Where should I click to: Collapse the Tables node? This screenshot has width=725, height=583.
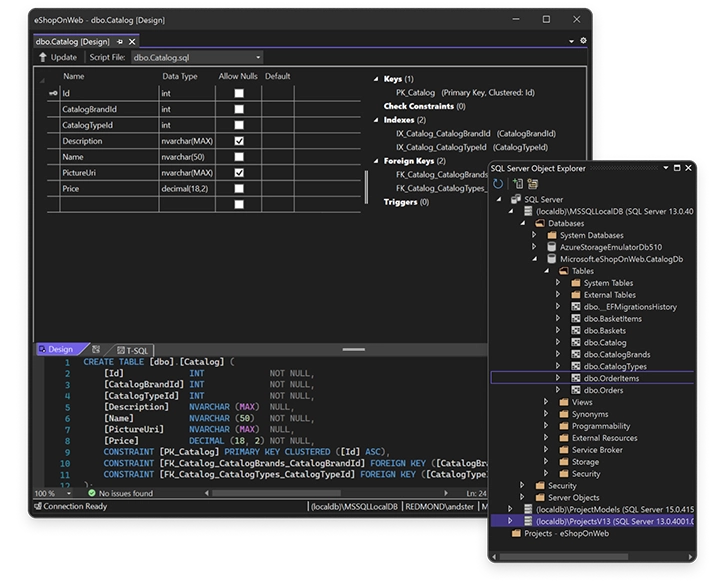(547, 271)
